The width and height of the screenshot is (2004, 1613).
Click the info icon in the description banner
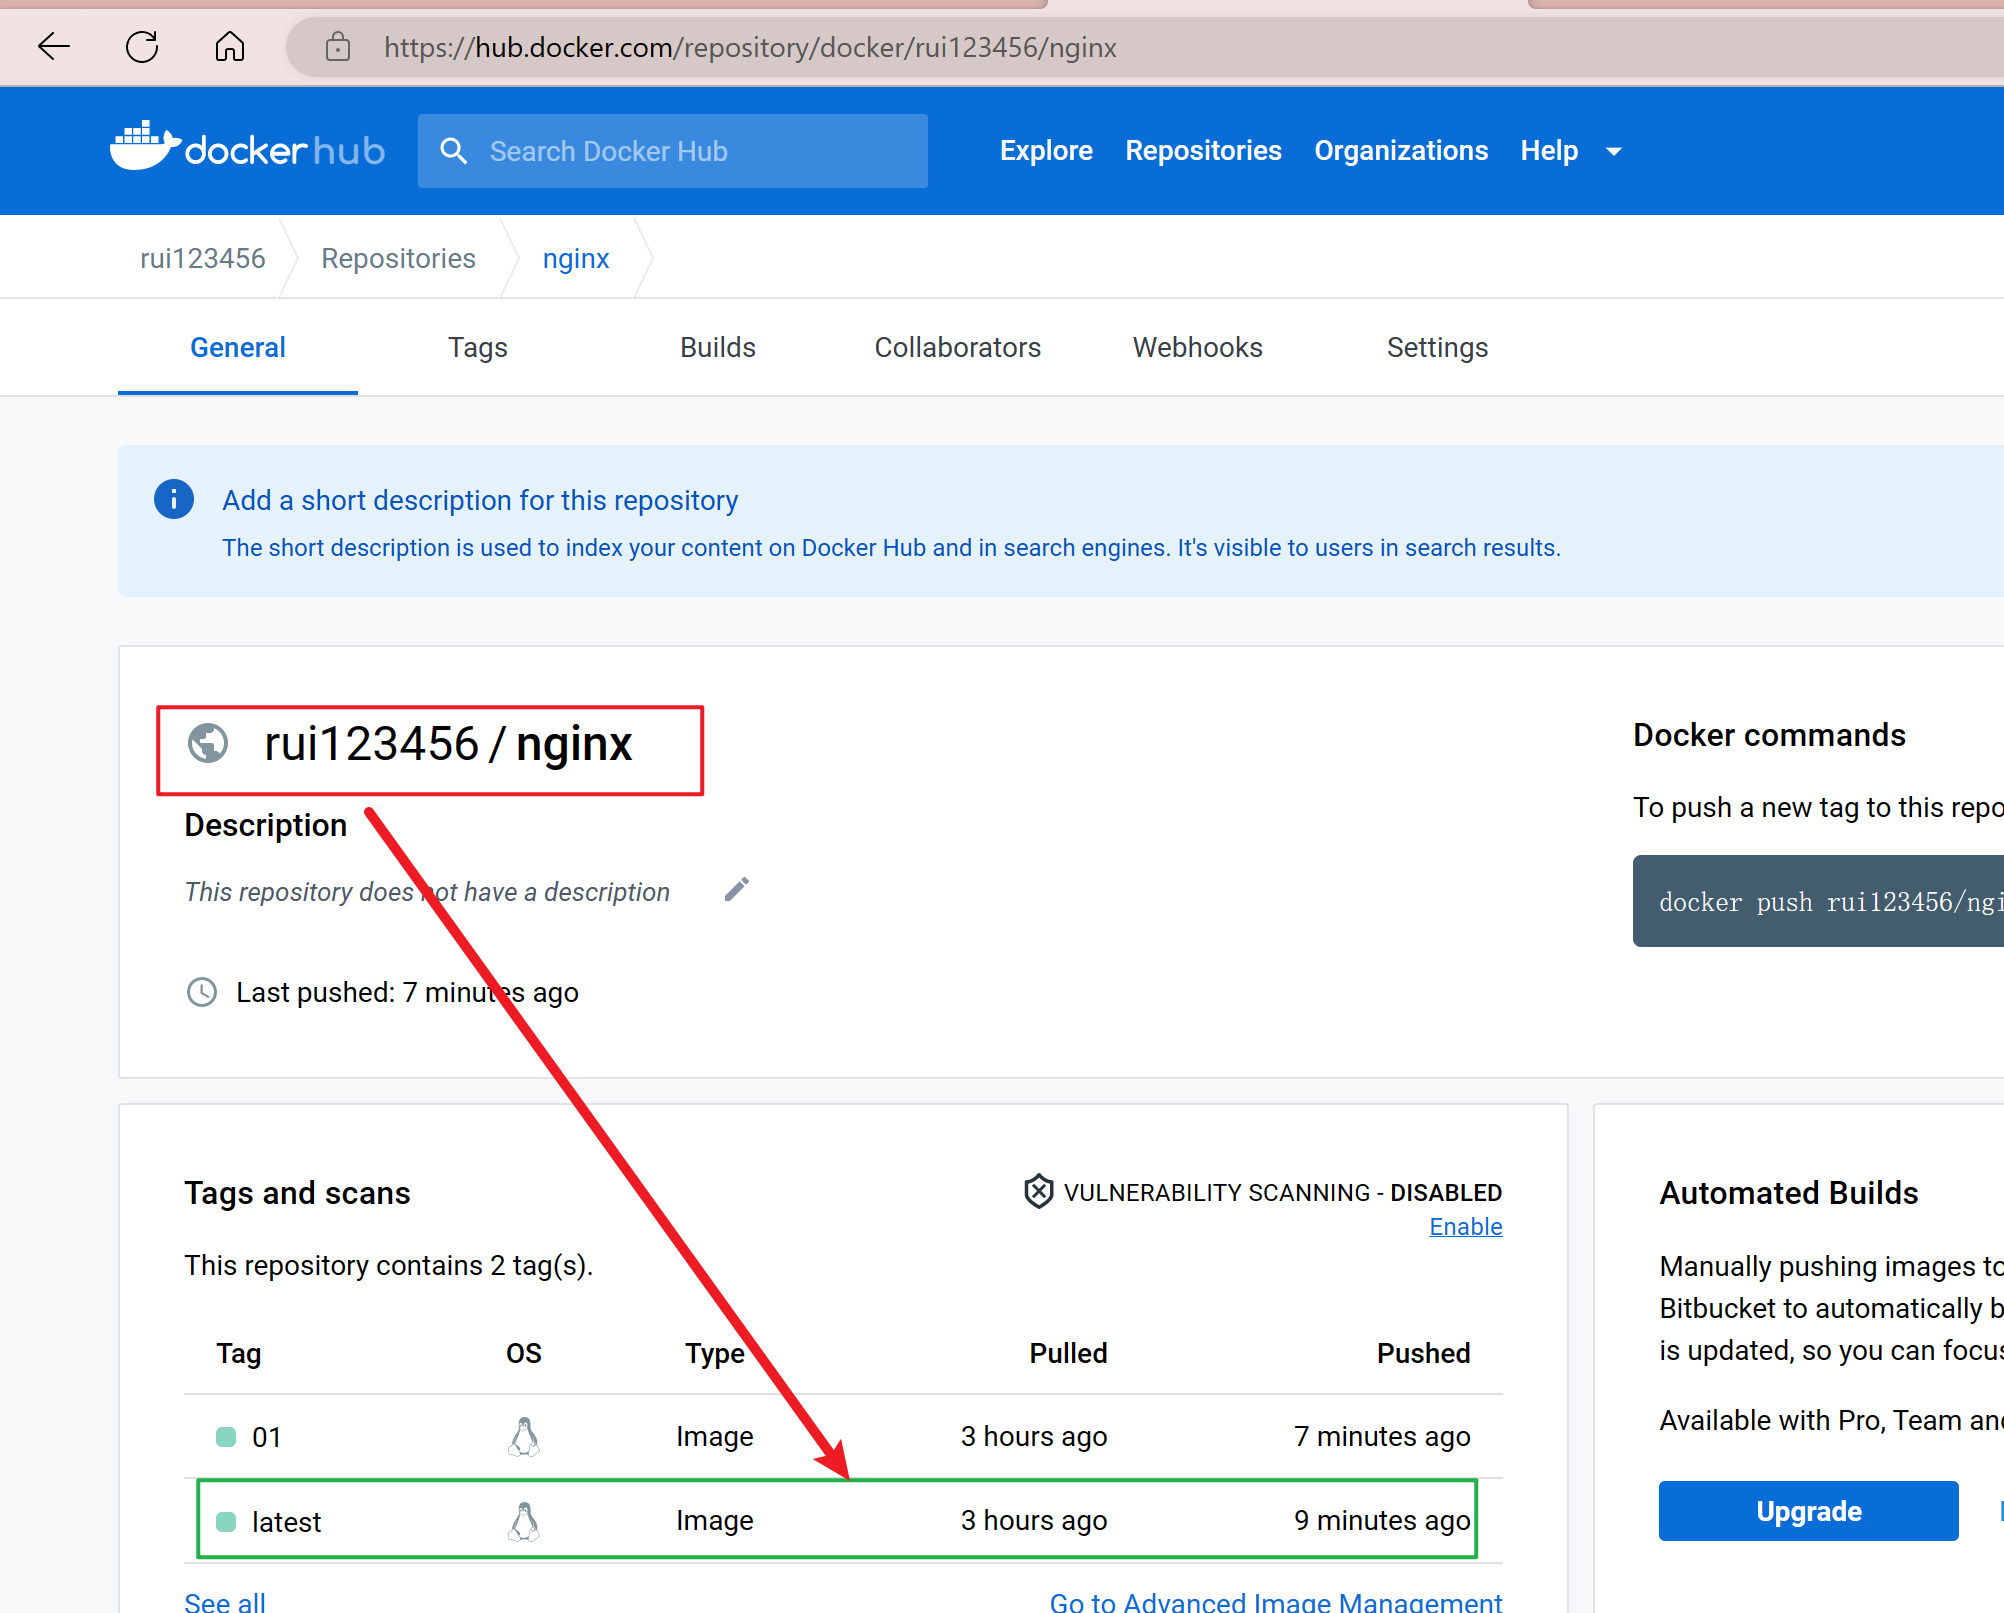pyautogui.click(x=174, y=498)
